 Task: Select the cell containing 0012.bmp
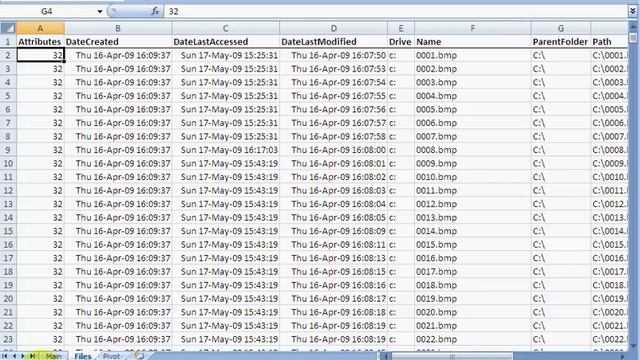tap(473, 204)
